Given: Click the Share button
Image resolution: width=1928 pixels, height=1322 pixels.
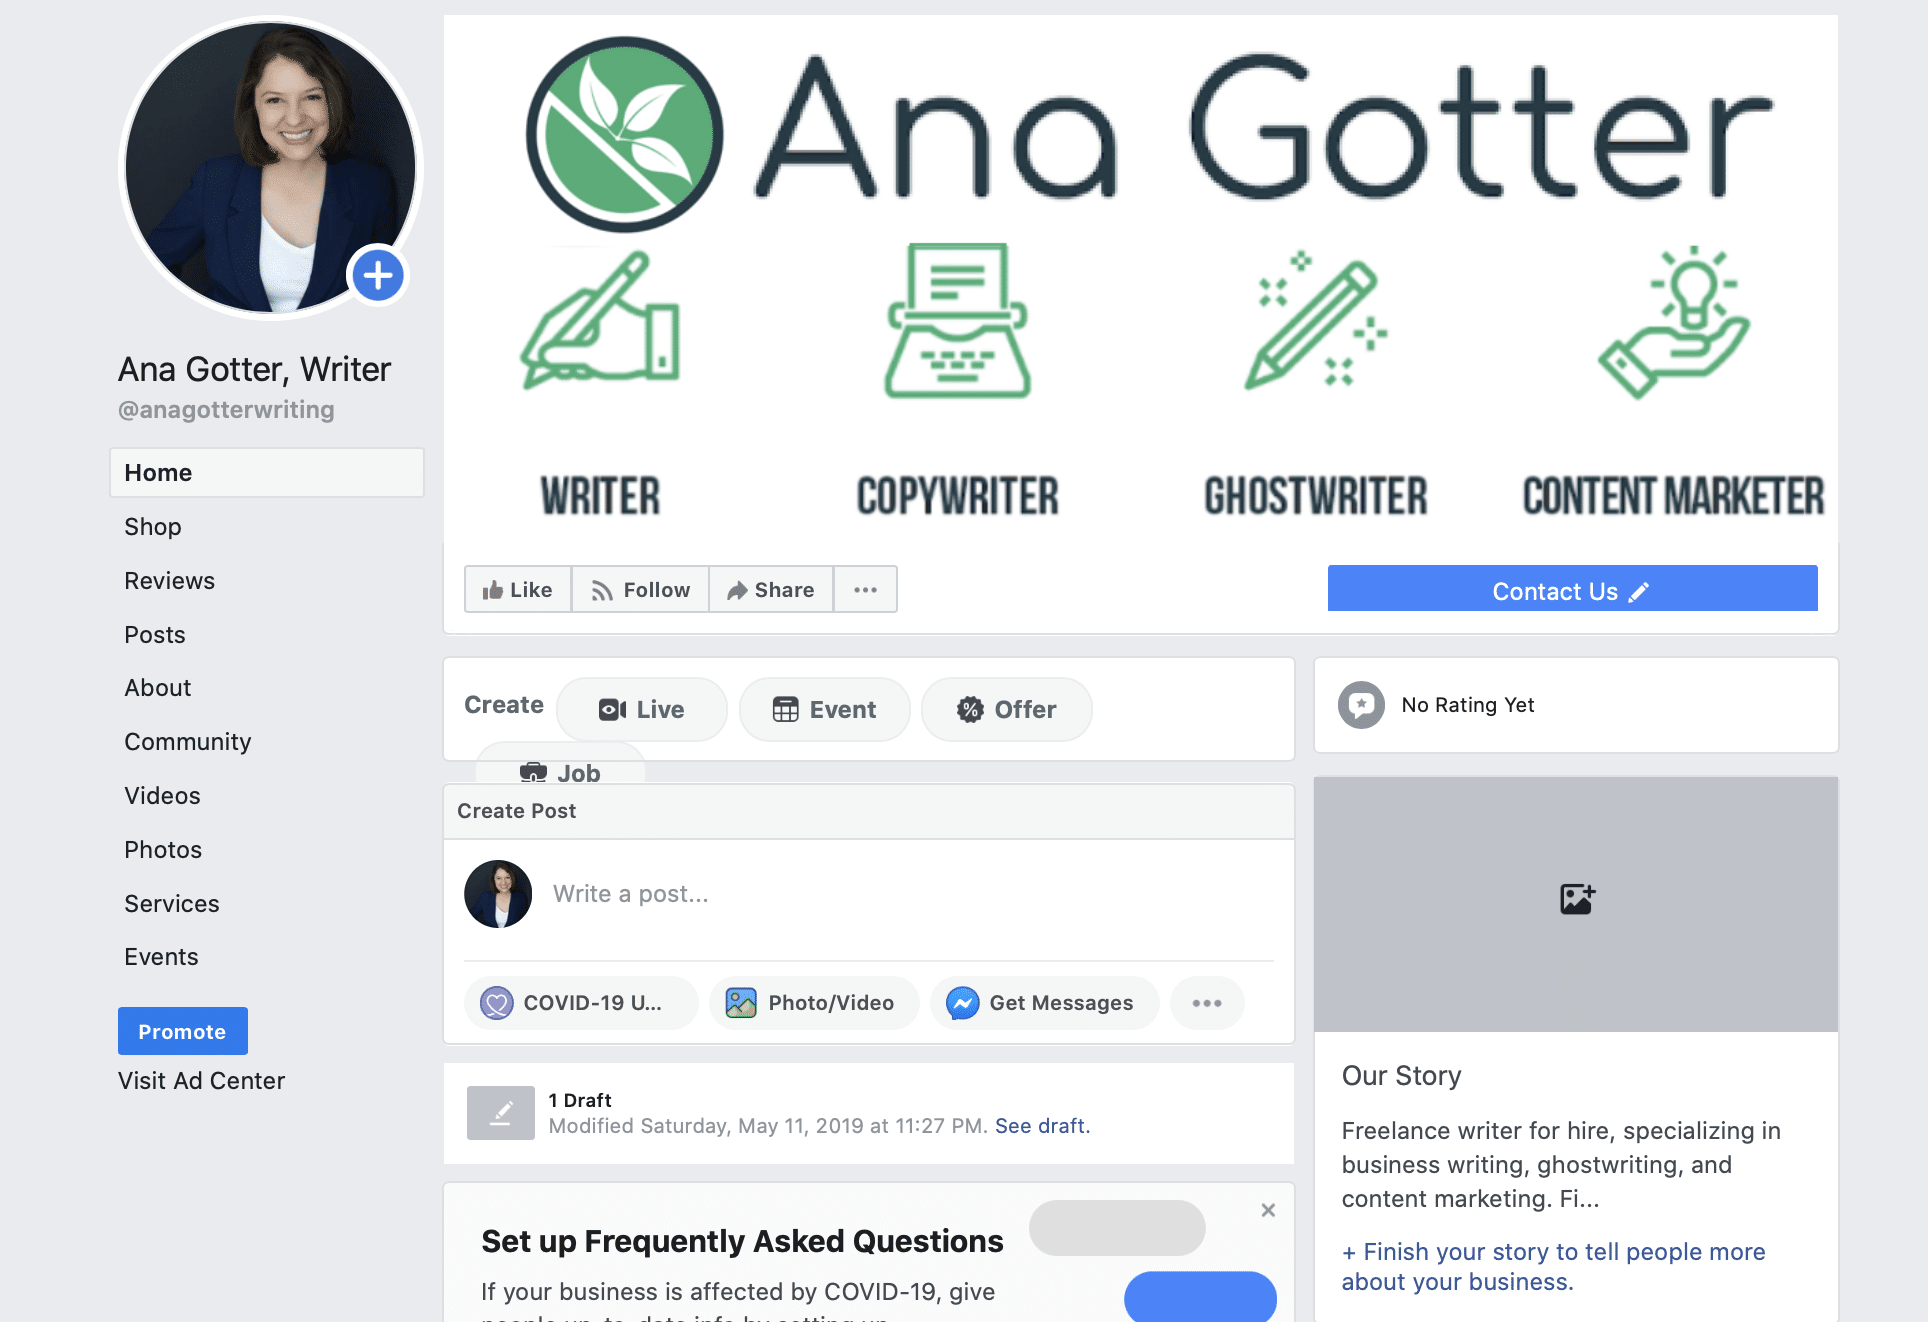Looking at the screenshot, I should [x=771, y=589].
